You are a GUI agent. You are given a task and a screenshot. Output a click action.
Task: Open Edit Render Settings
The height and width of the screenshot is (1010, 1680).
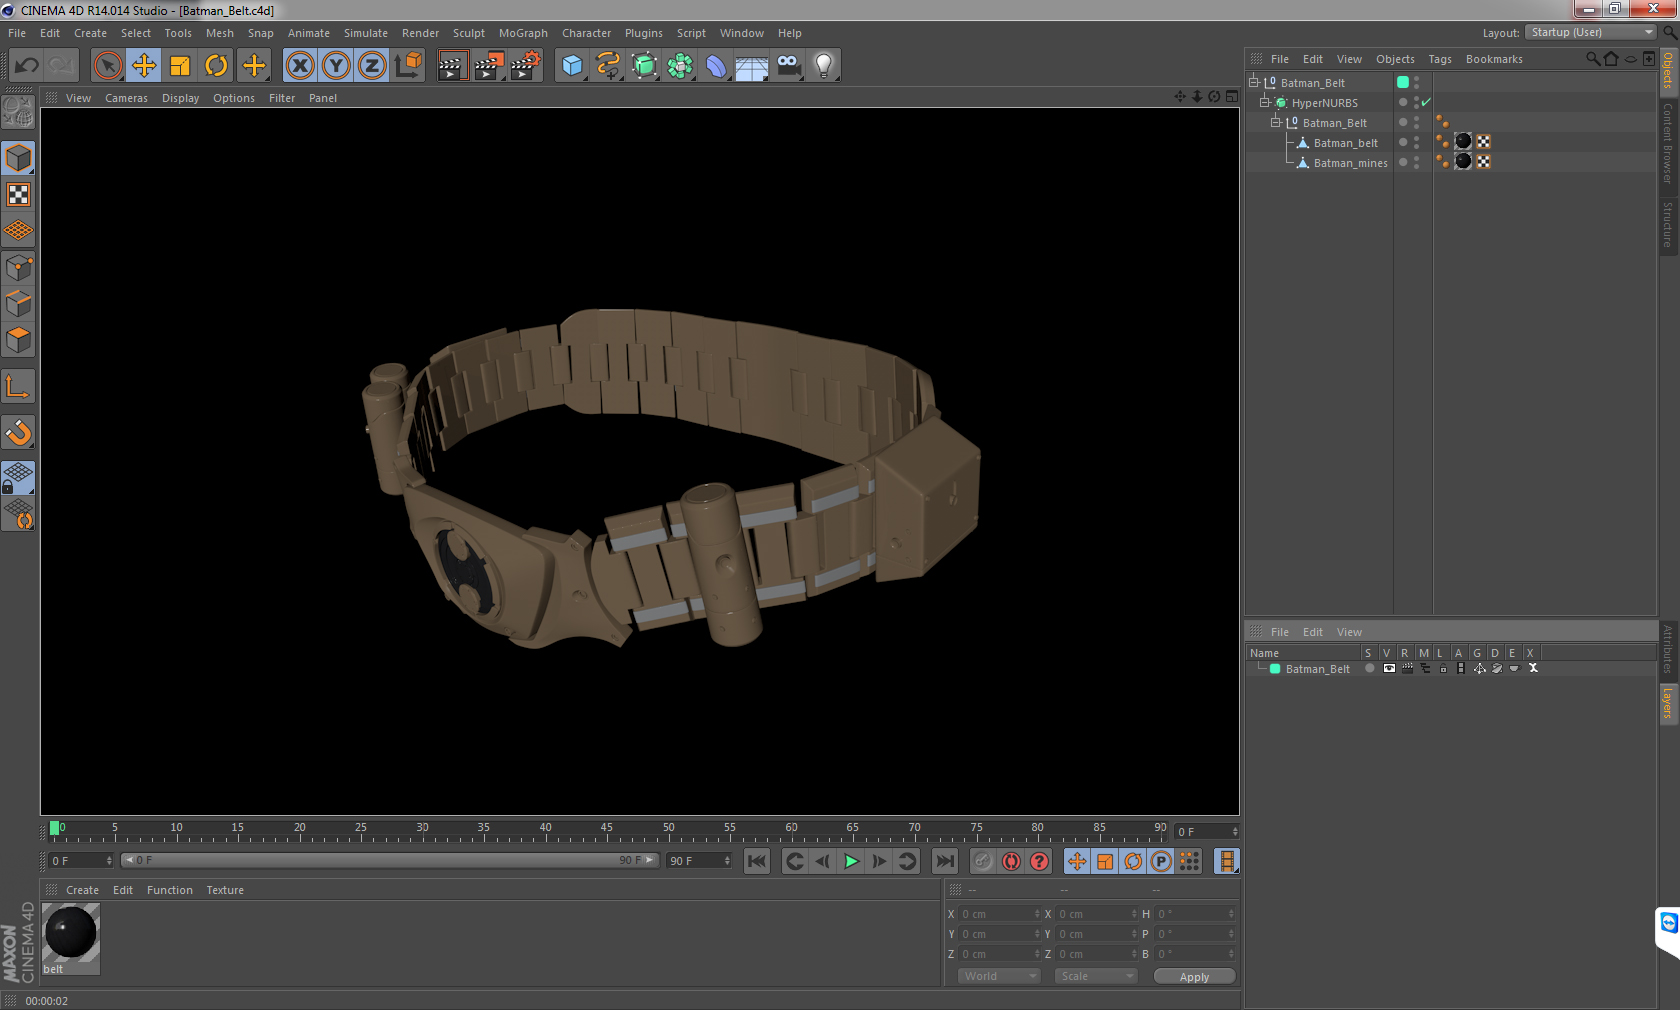pos(526,66)
